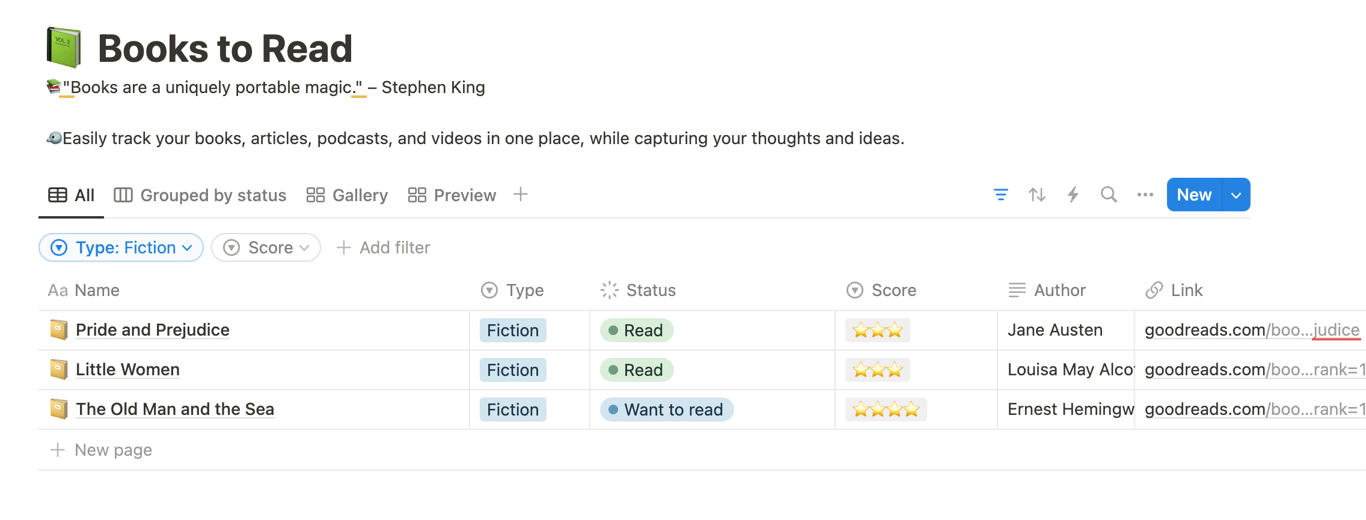
Task: Open the sort options icon
Action: coord(1037,195)
